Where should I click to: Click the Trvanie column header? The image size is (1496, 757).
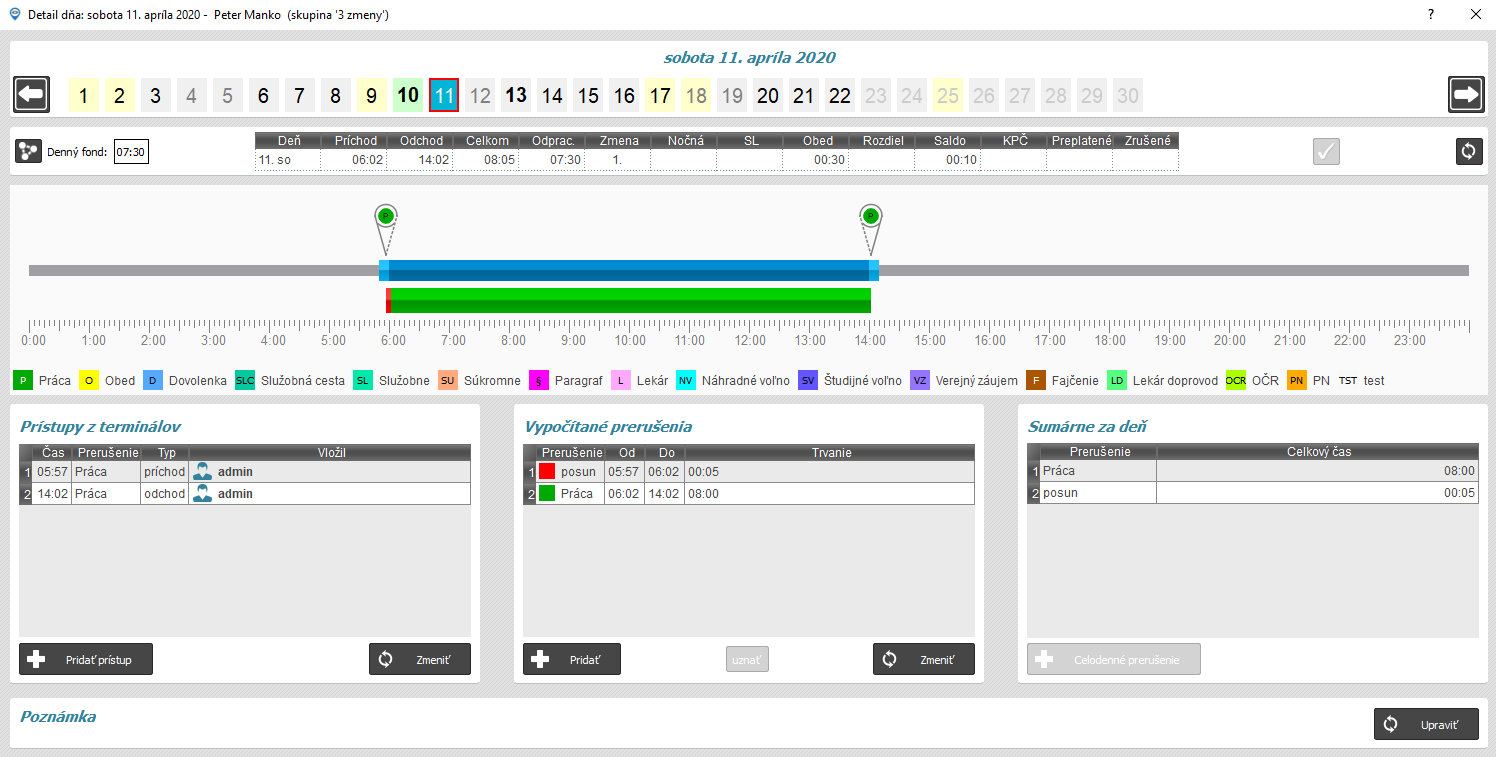click(x=830, y=453)
